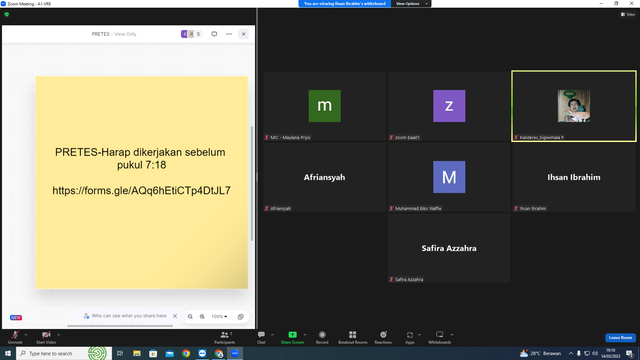The height and width of the screenshot is (360, 640).
Task: Select Afriansyah participant tile
Action: tap(324, 177)
